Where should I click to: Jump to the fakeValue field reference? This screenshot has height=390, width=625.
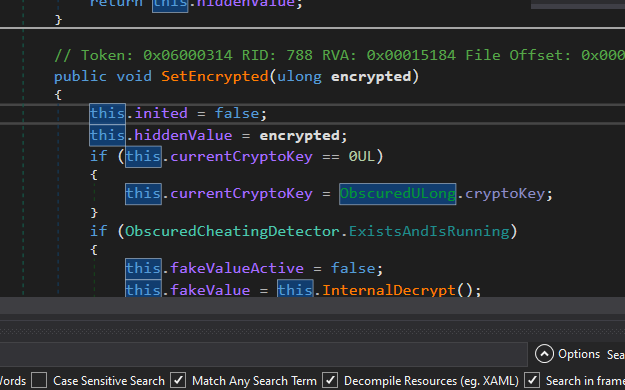click(x=210, y=290)
